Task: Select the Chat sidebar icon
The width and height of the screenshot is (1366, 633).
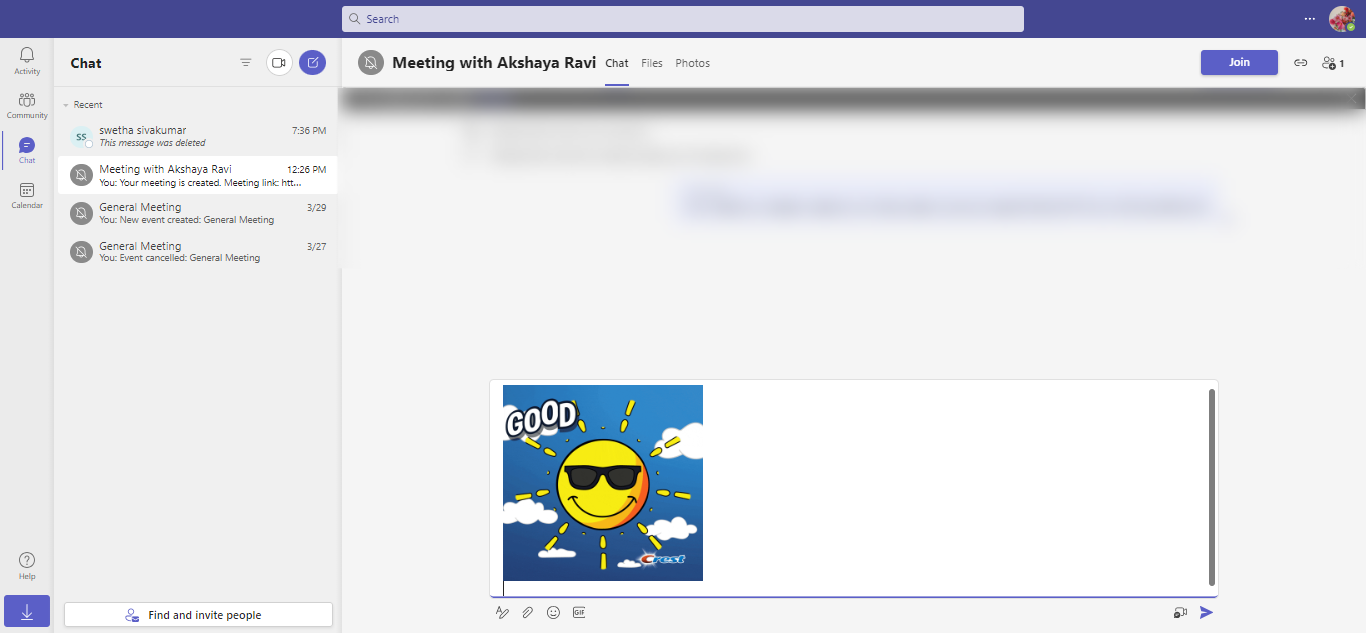Action: (x=27, y=150)
